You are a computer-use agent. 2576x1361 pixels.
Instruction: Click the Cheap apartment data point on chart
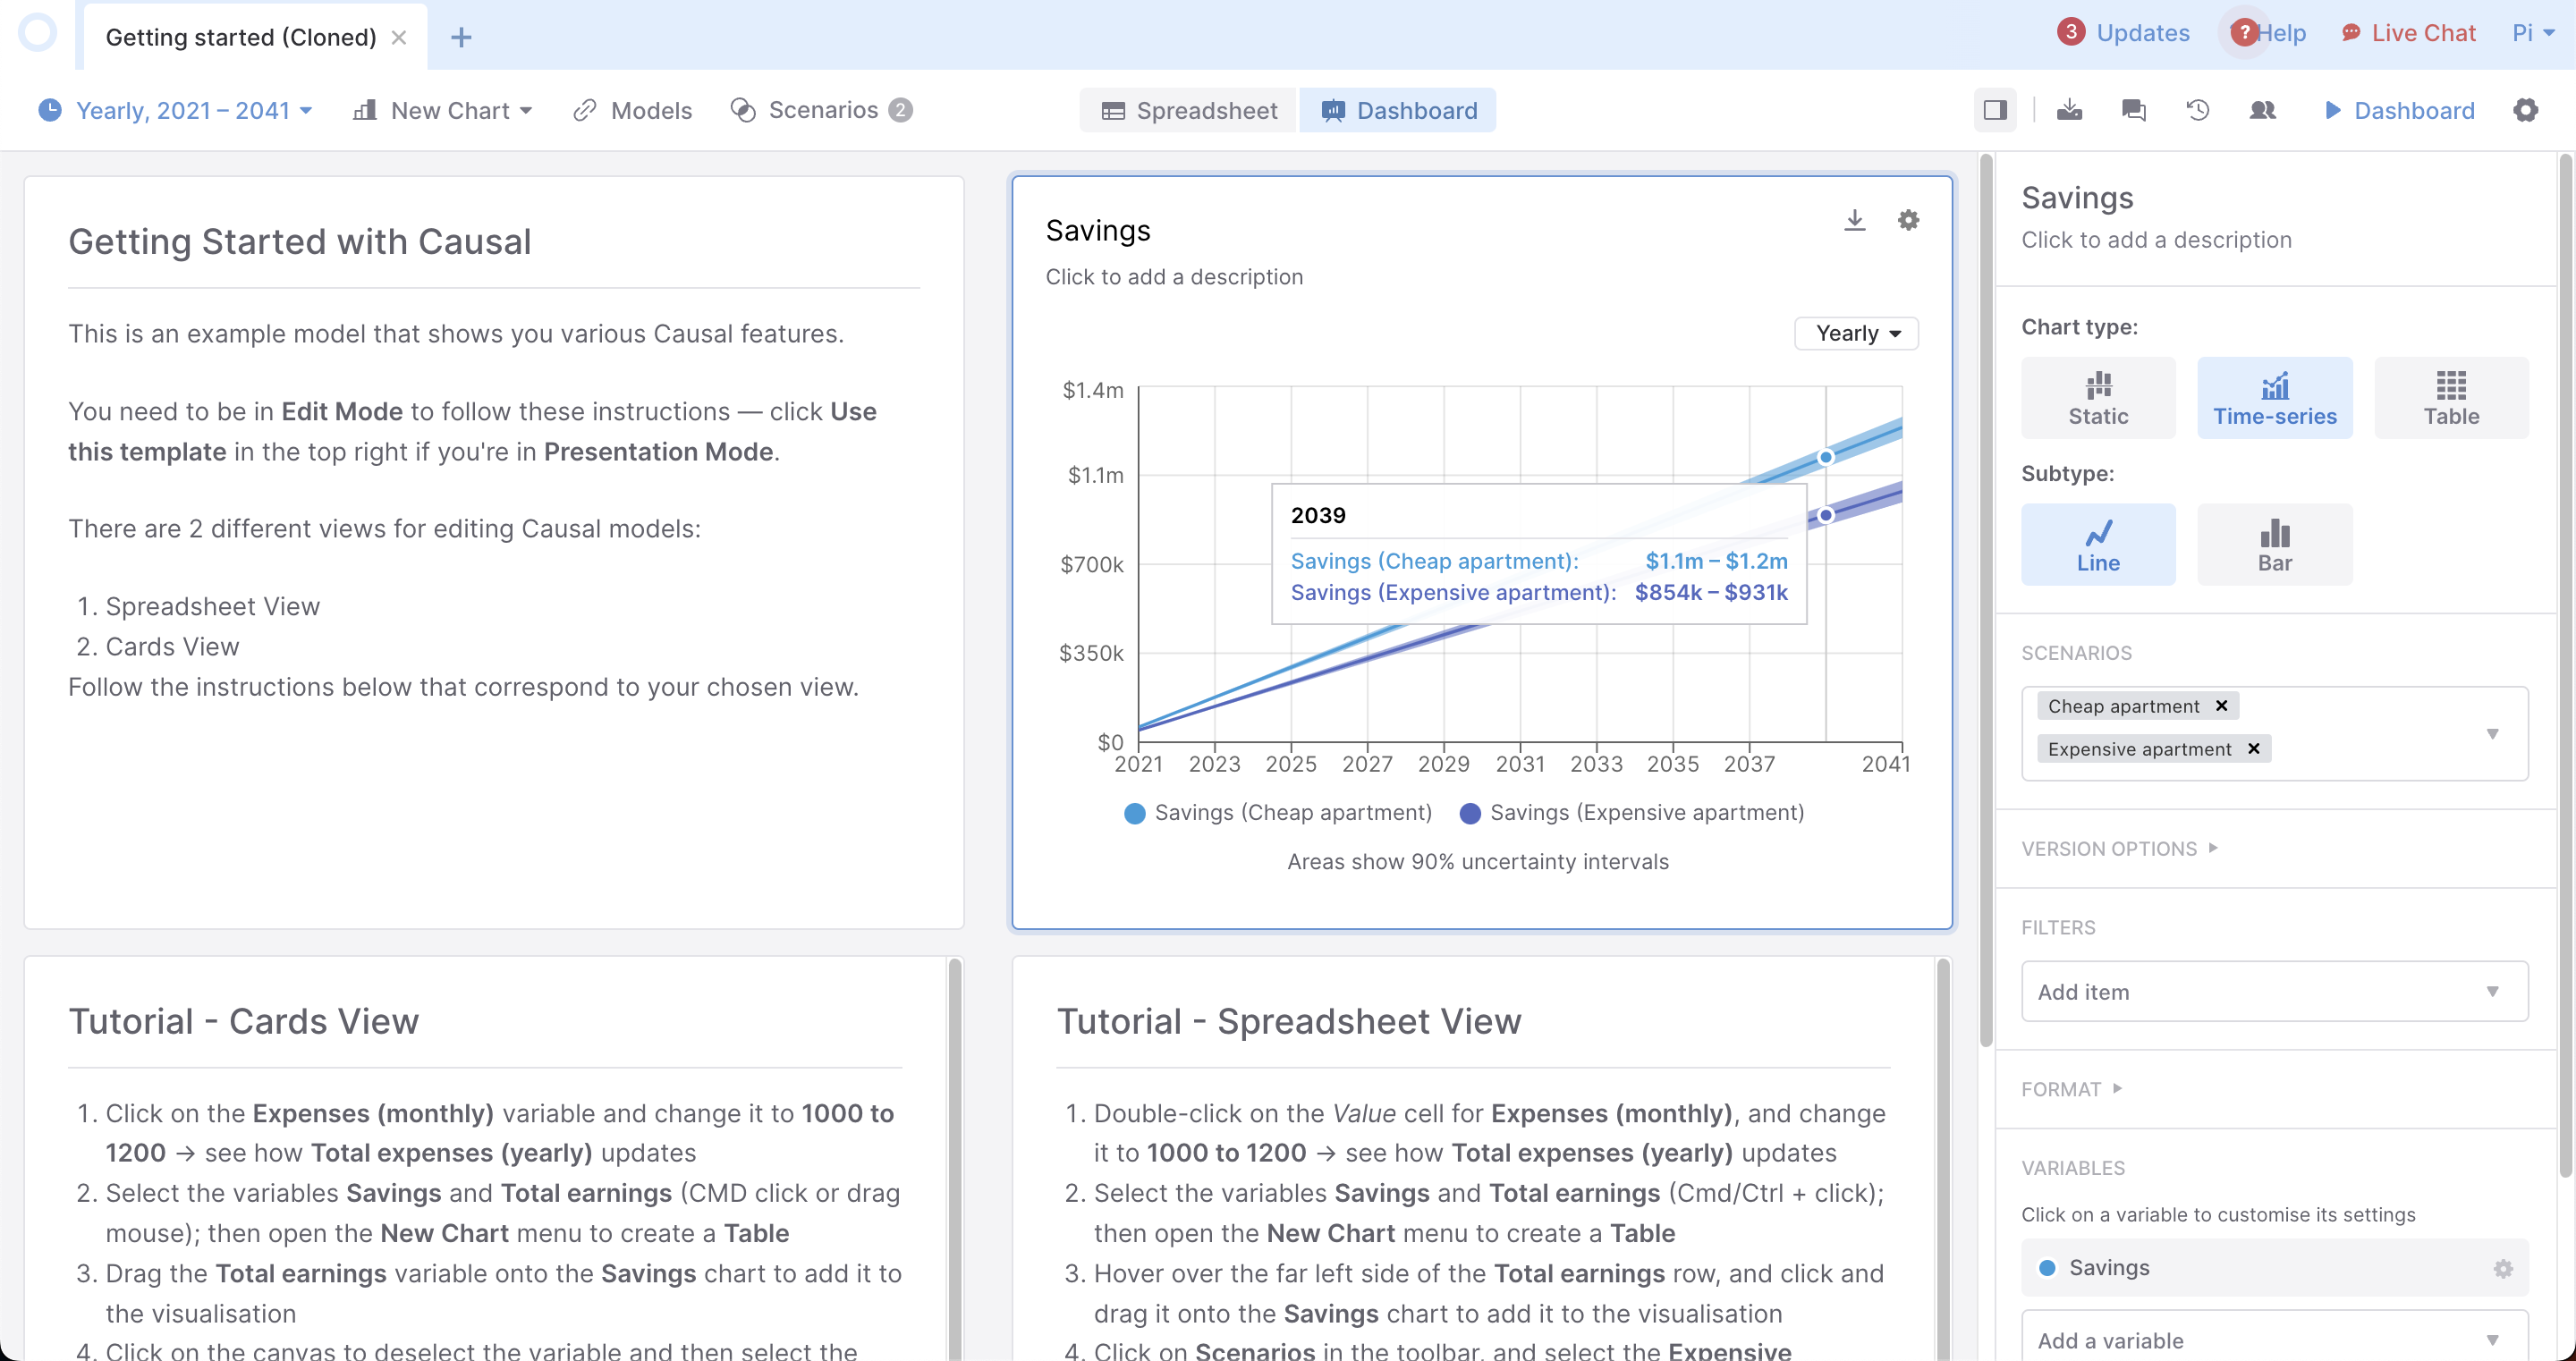1826,457
